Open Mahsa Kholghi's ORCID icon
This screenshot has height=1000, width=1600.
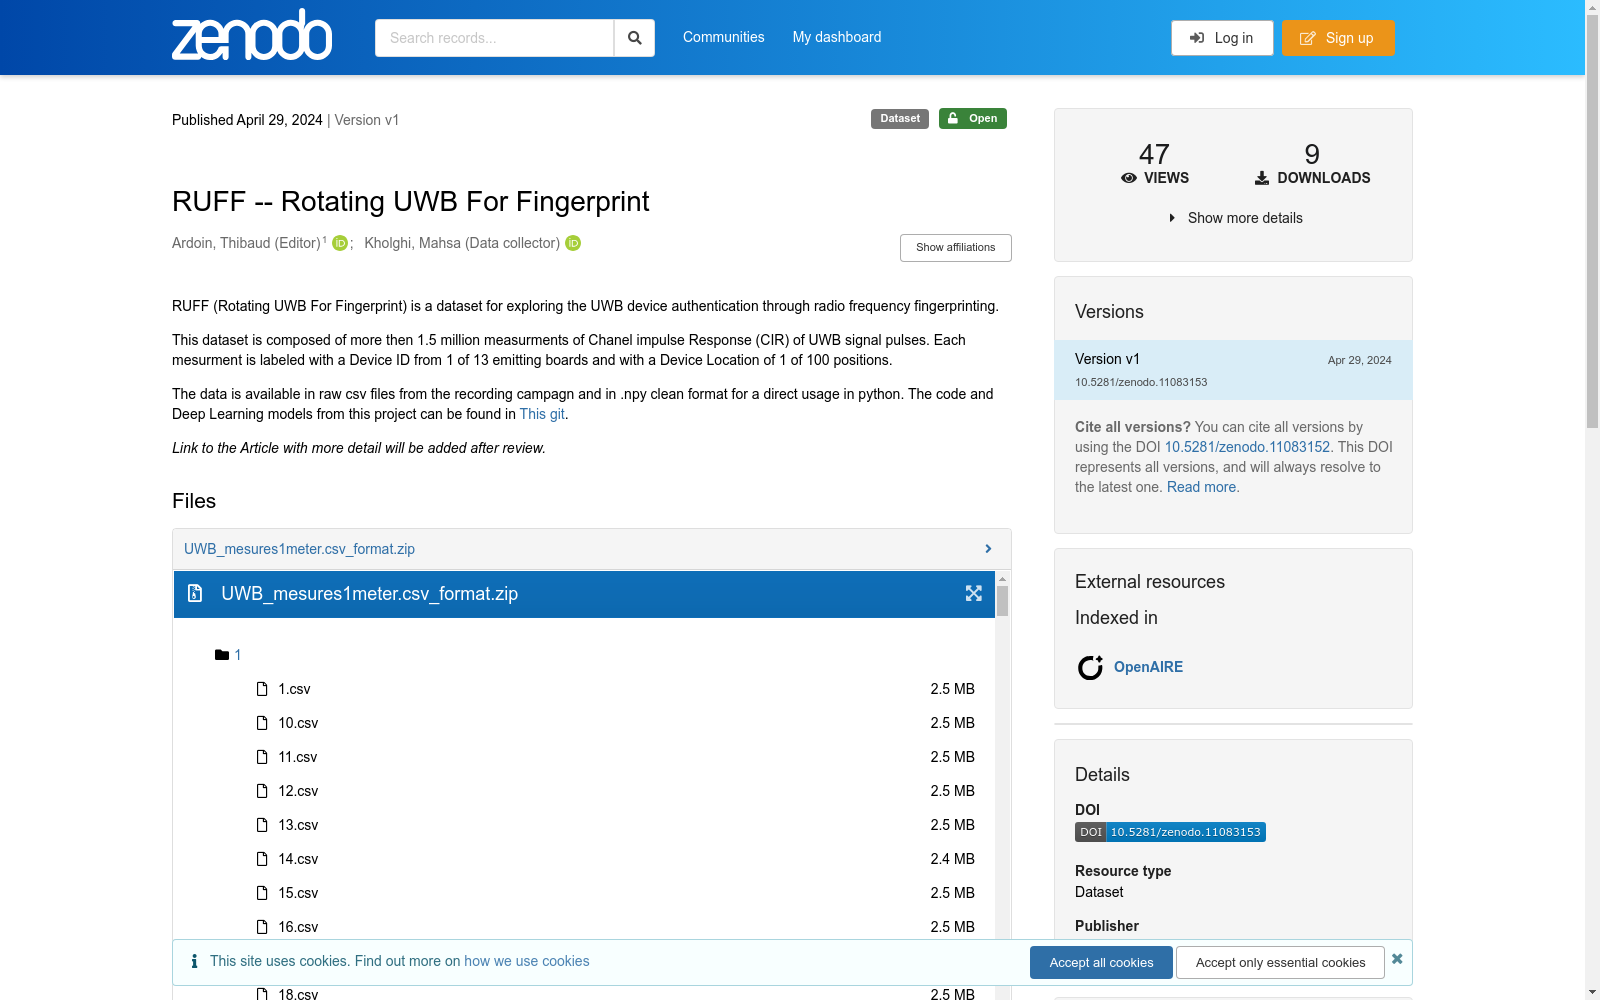573,244
